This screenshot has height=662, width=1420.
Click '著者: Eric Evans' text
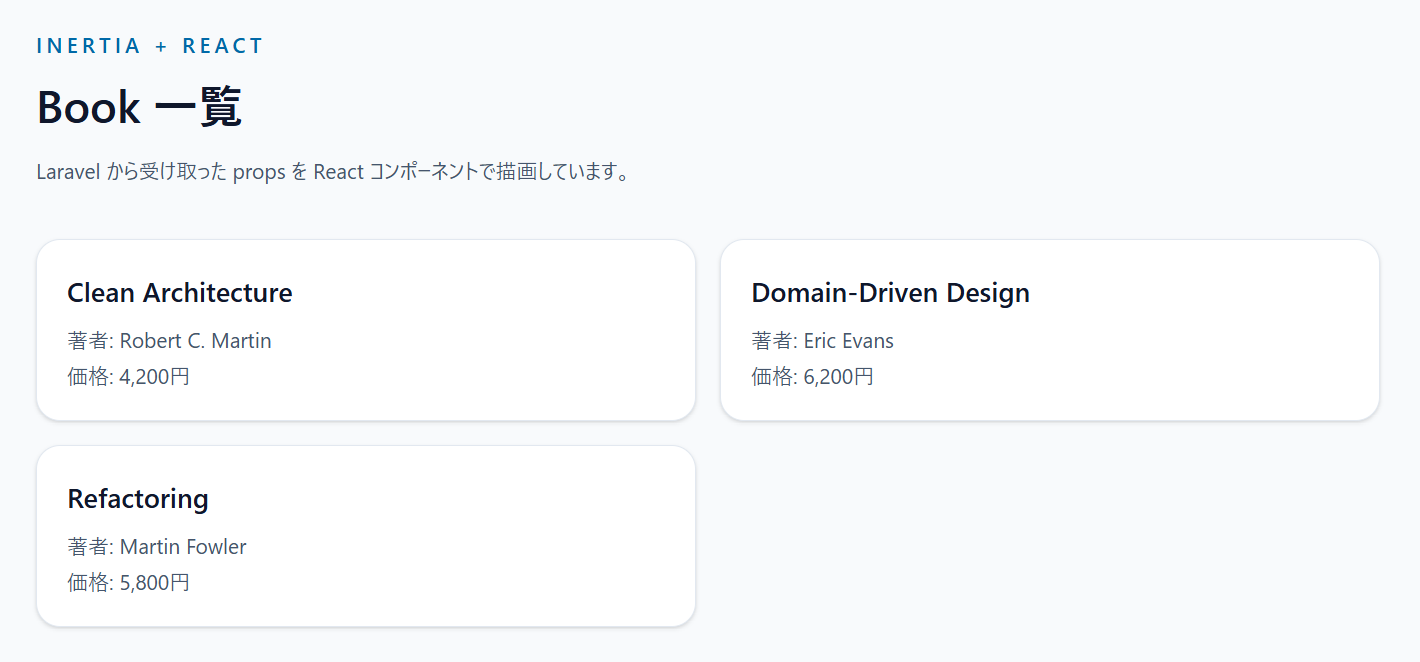click(822, 341)
